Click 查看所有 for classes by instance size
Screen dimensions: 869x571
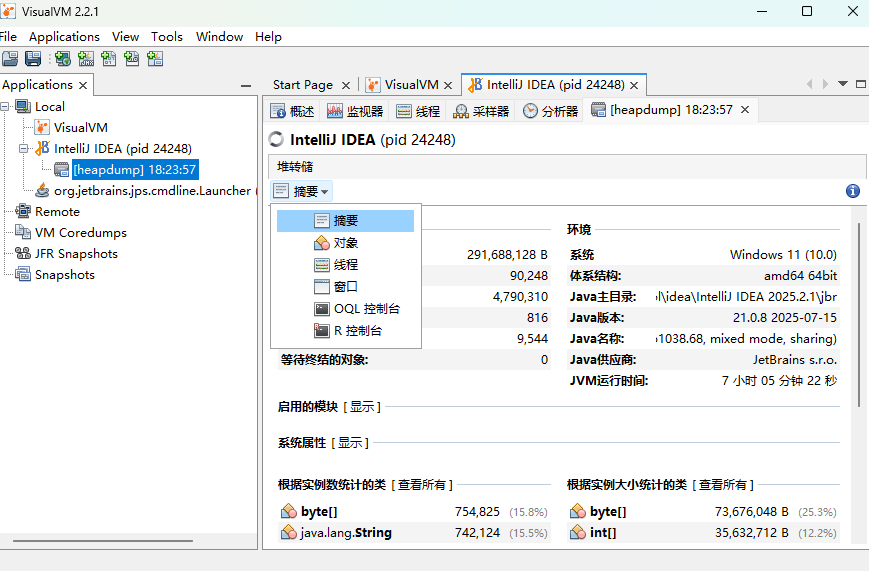pyautogui.click(x=723, y=485)
